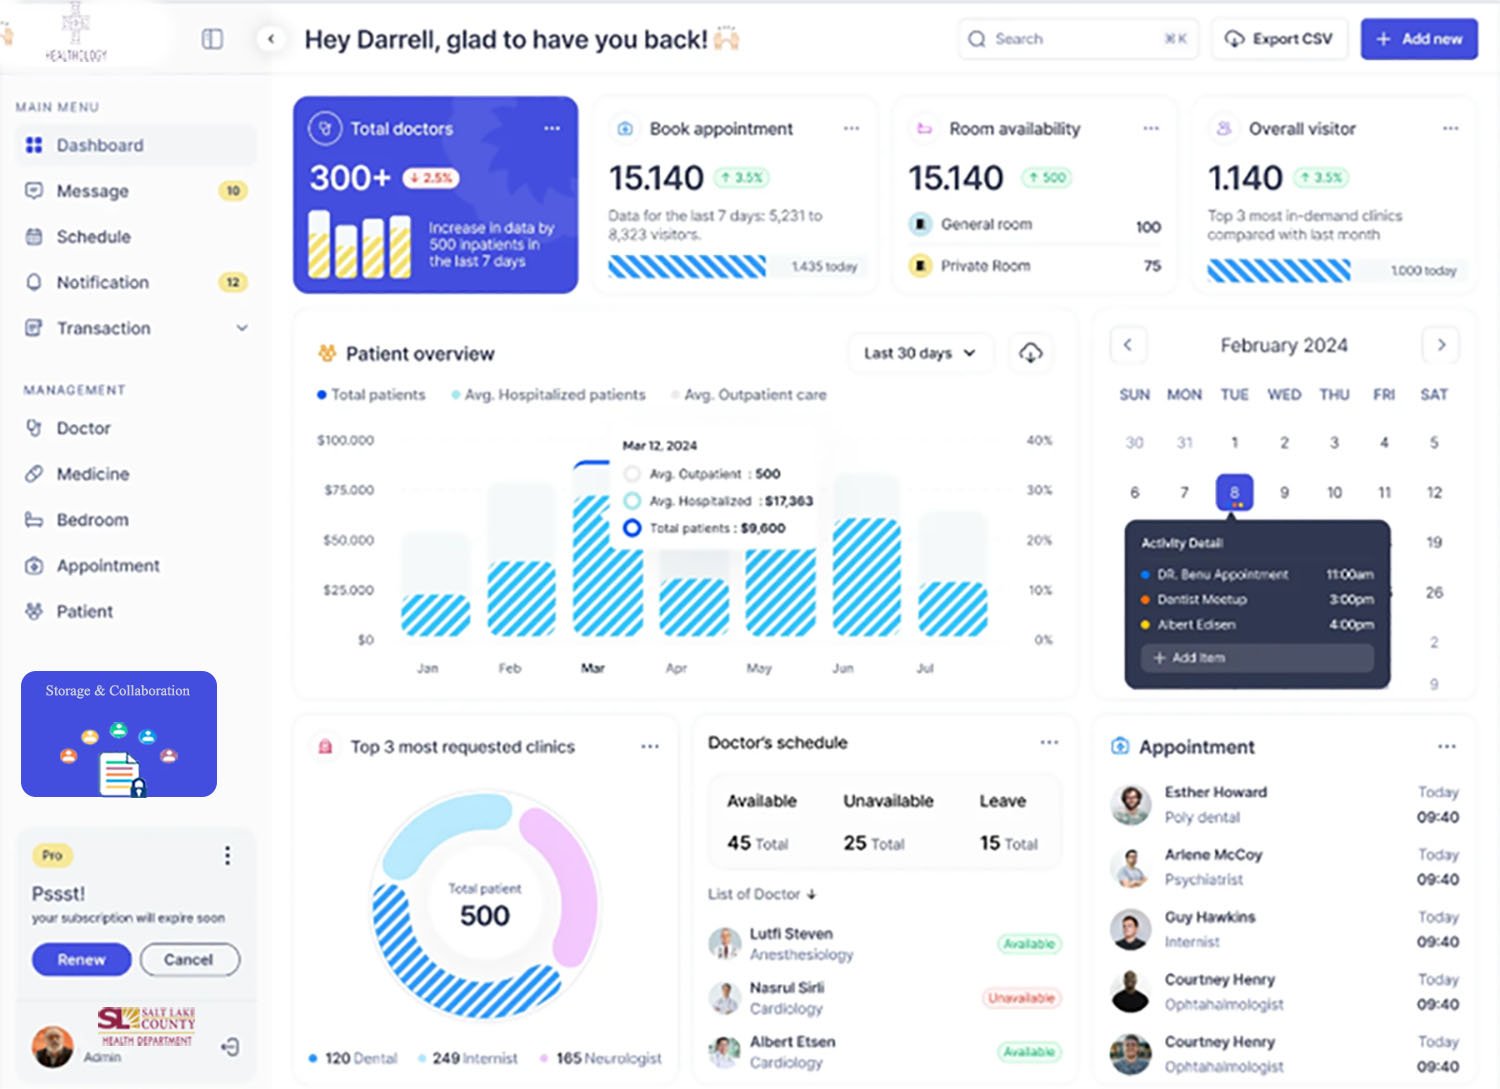The height and width of the screenshot is (1089, 1500).
Task: Toggle Total patients legend series
Action: tap(371, 395)
